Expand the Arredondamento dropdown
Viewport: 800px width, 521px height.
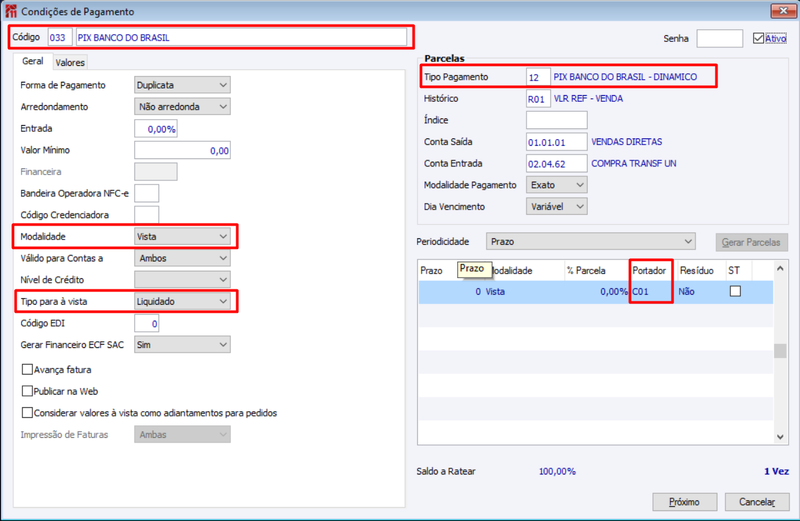[182, 107]
